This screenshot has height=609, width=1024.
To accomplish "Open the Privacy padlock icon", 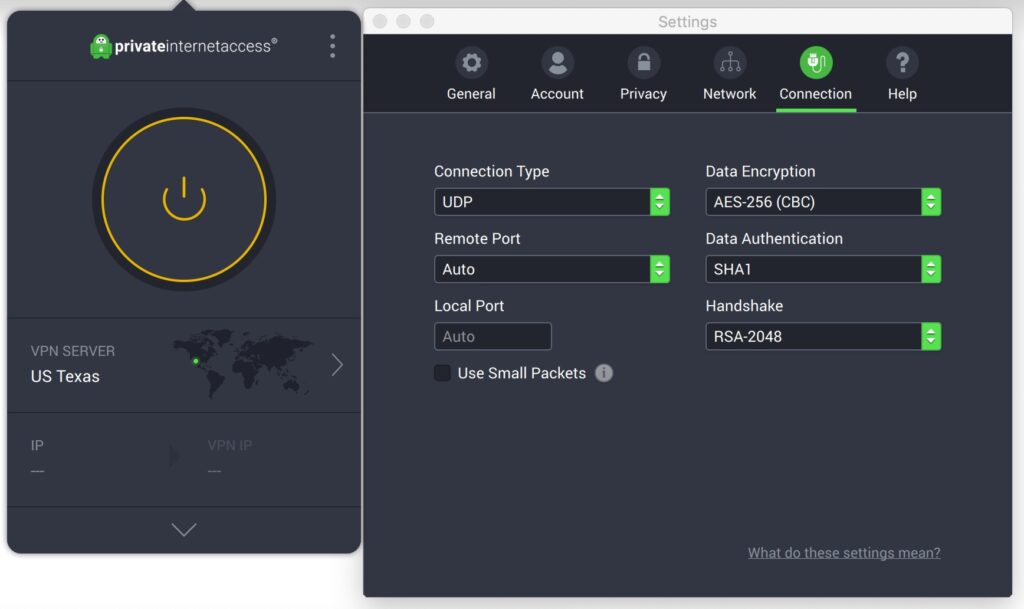I will (643, 63).
